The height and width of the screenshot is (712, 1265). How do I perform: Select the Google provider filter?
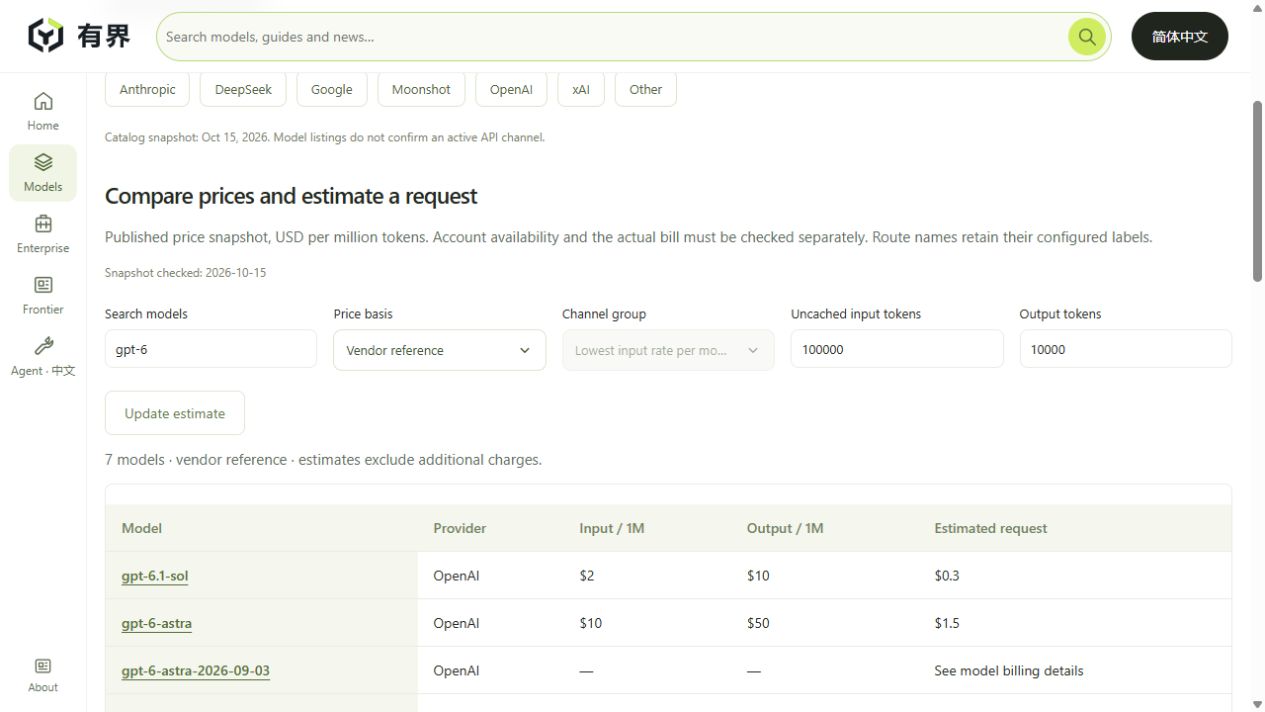(x=332, y=89)
